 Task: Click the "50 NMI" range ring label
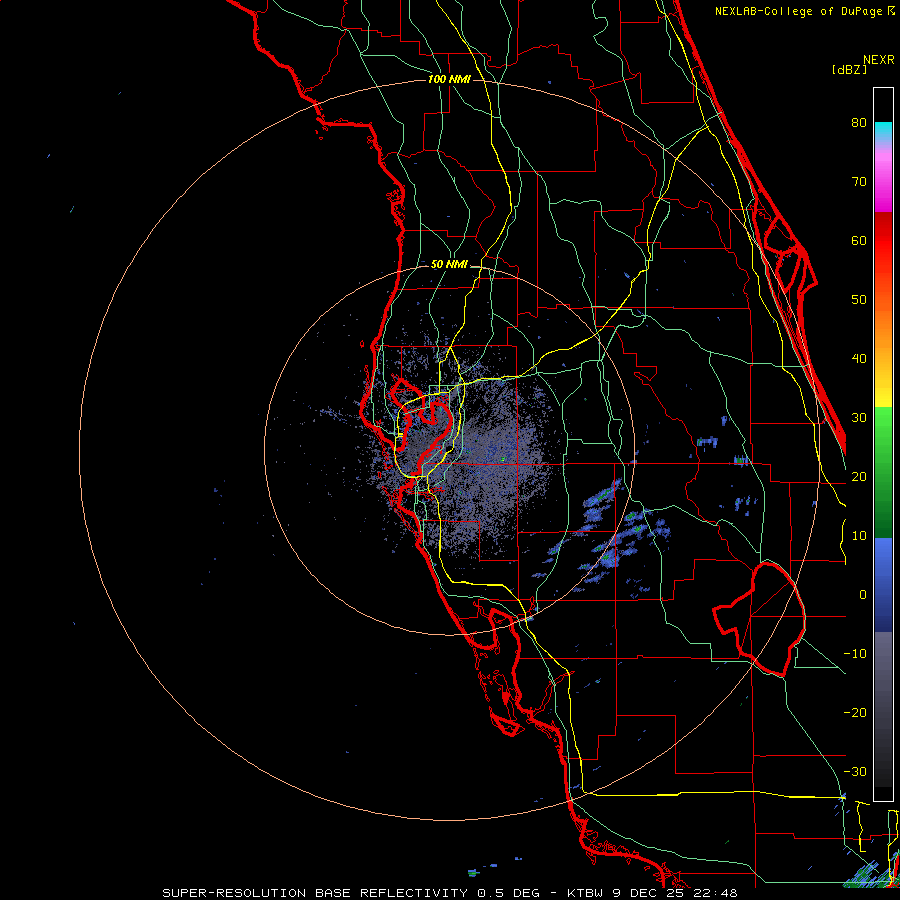click(x=449, y=265)
